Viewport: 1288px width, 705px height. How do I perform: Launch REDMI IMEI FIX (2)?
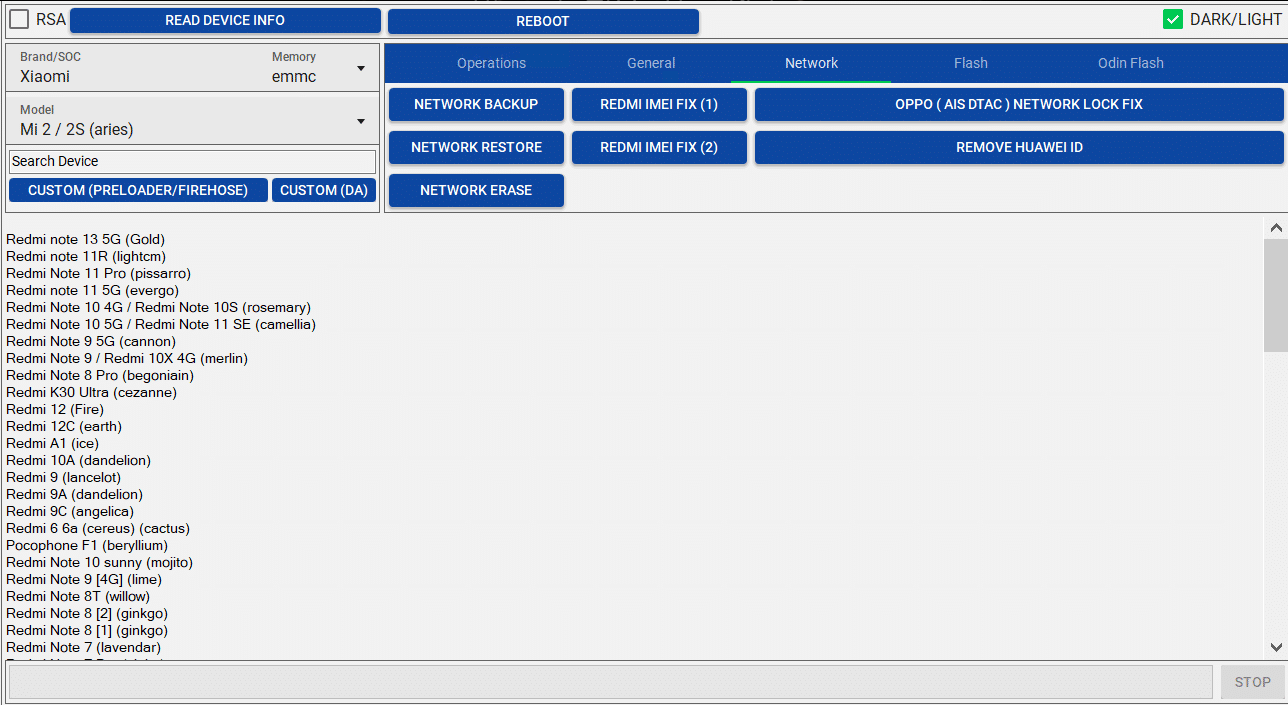tap(659, 147)
